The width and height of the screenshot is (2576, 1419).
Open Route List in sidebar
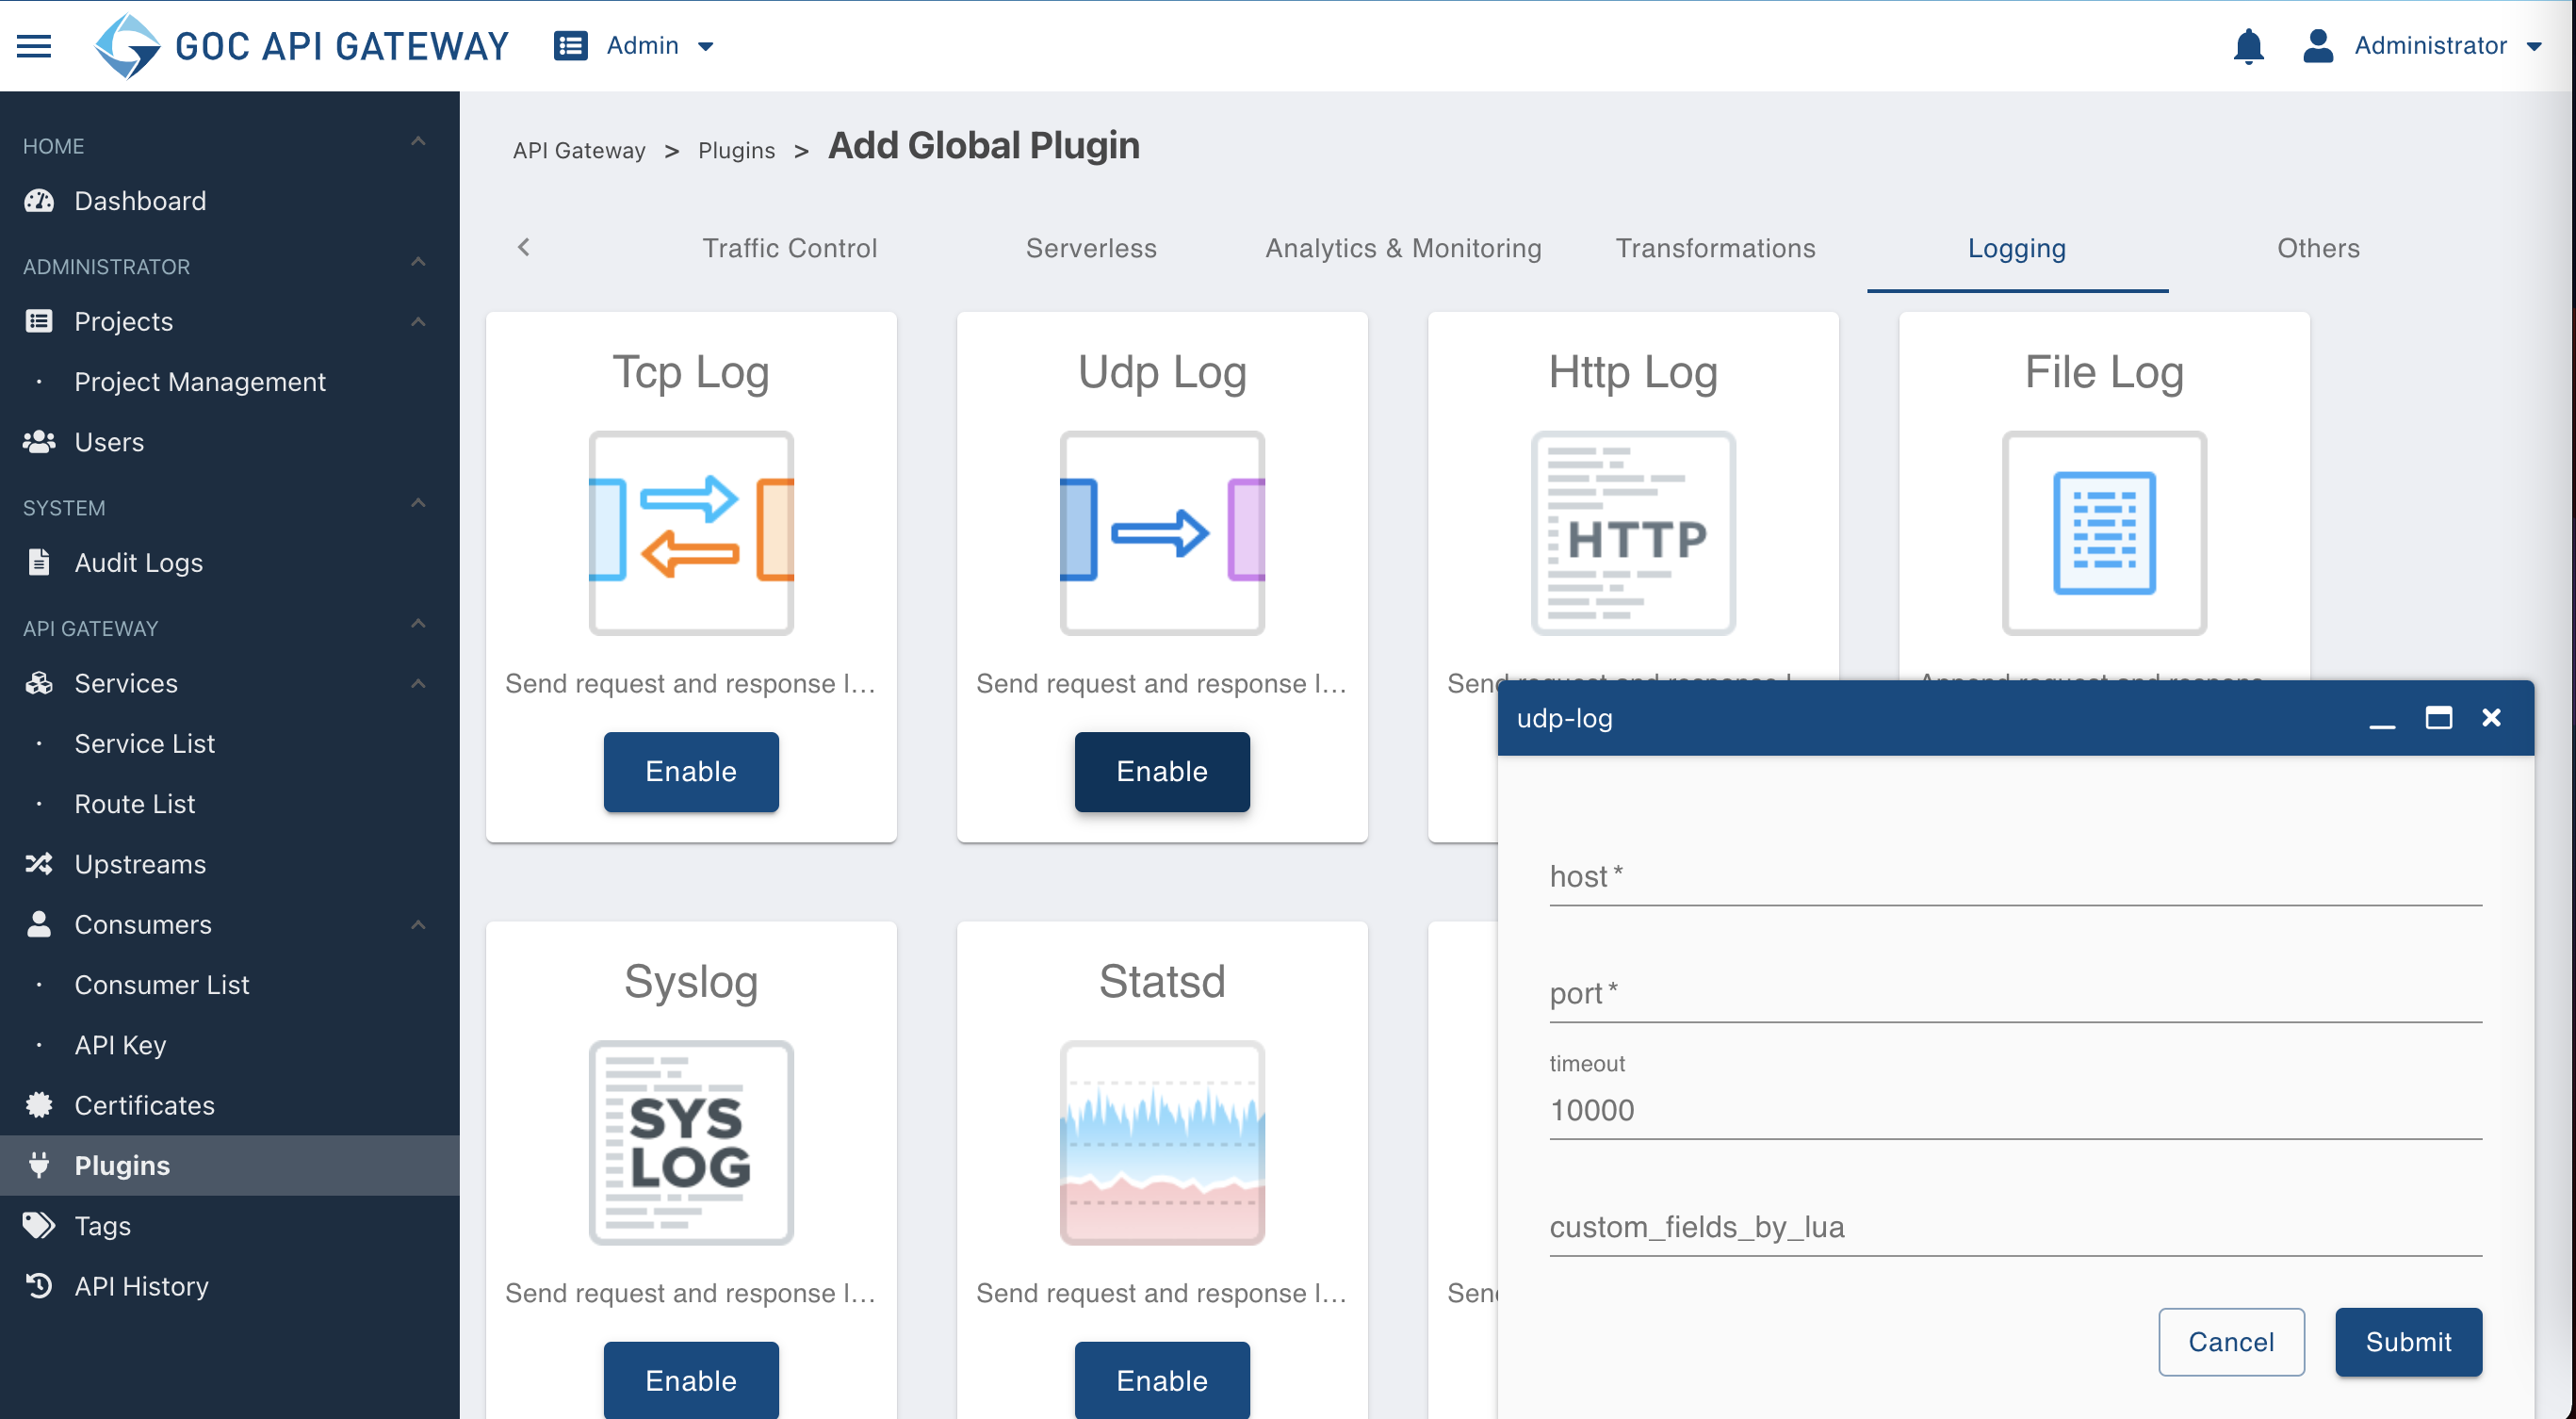pos(135,804)
